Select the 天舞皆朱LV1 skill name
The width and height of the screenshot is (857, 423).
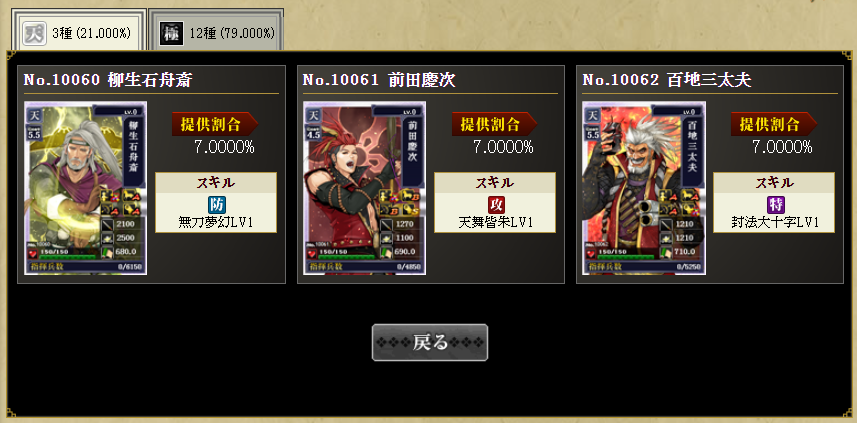click(496, 222)
